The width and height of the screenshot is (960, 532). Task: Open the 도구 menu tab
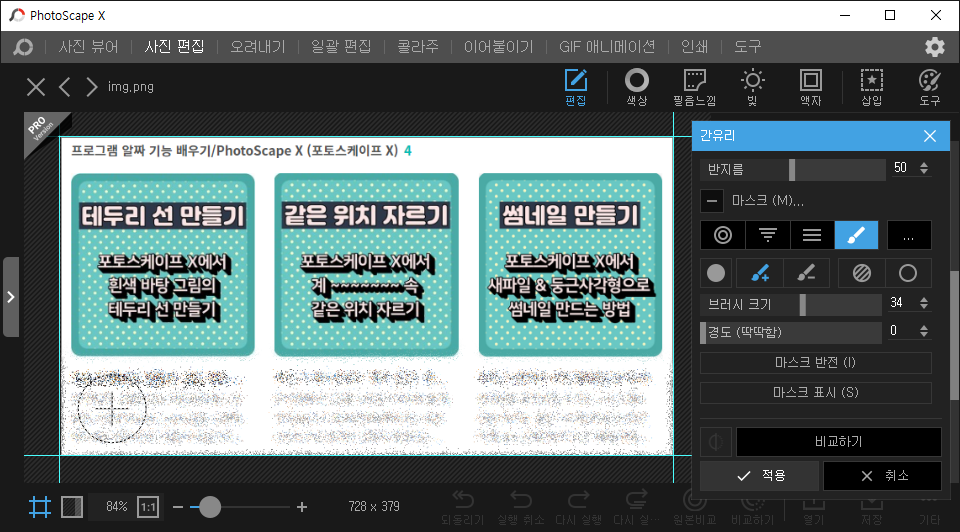(748, 47)
